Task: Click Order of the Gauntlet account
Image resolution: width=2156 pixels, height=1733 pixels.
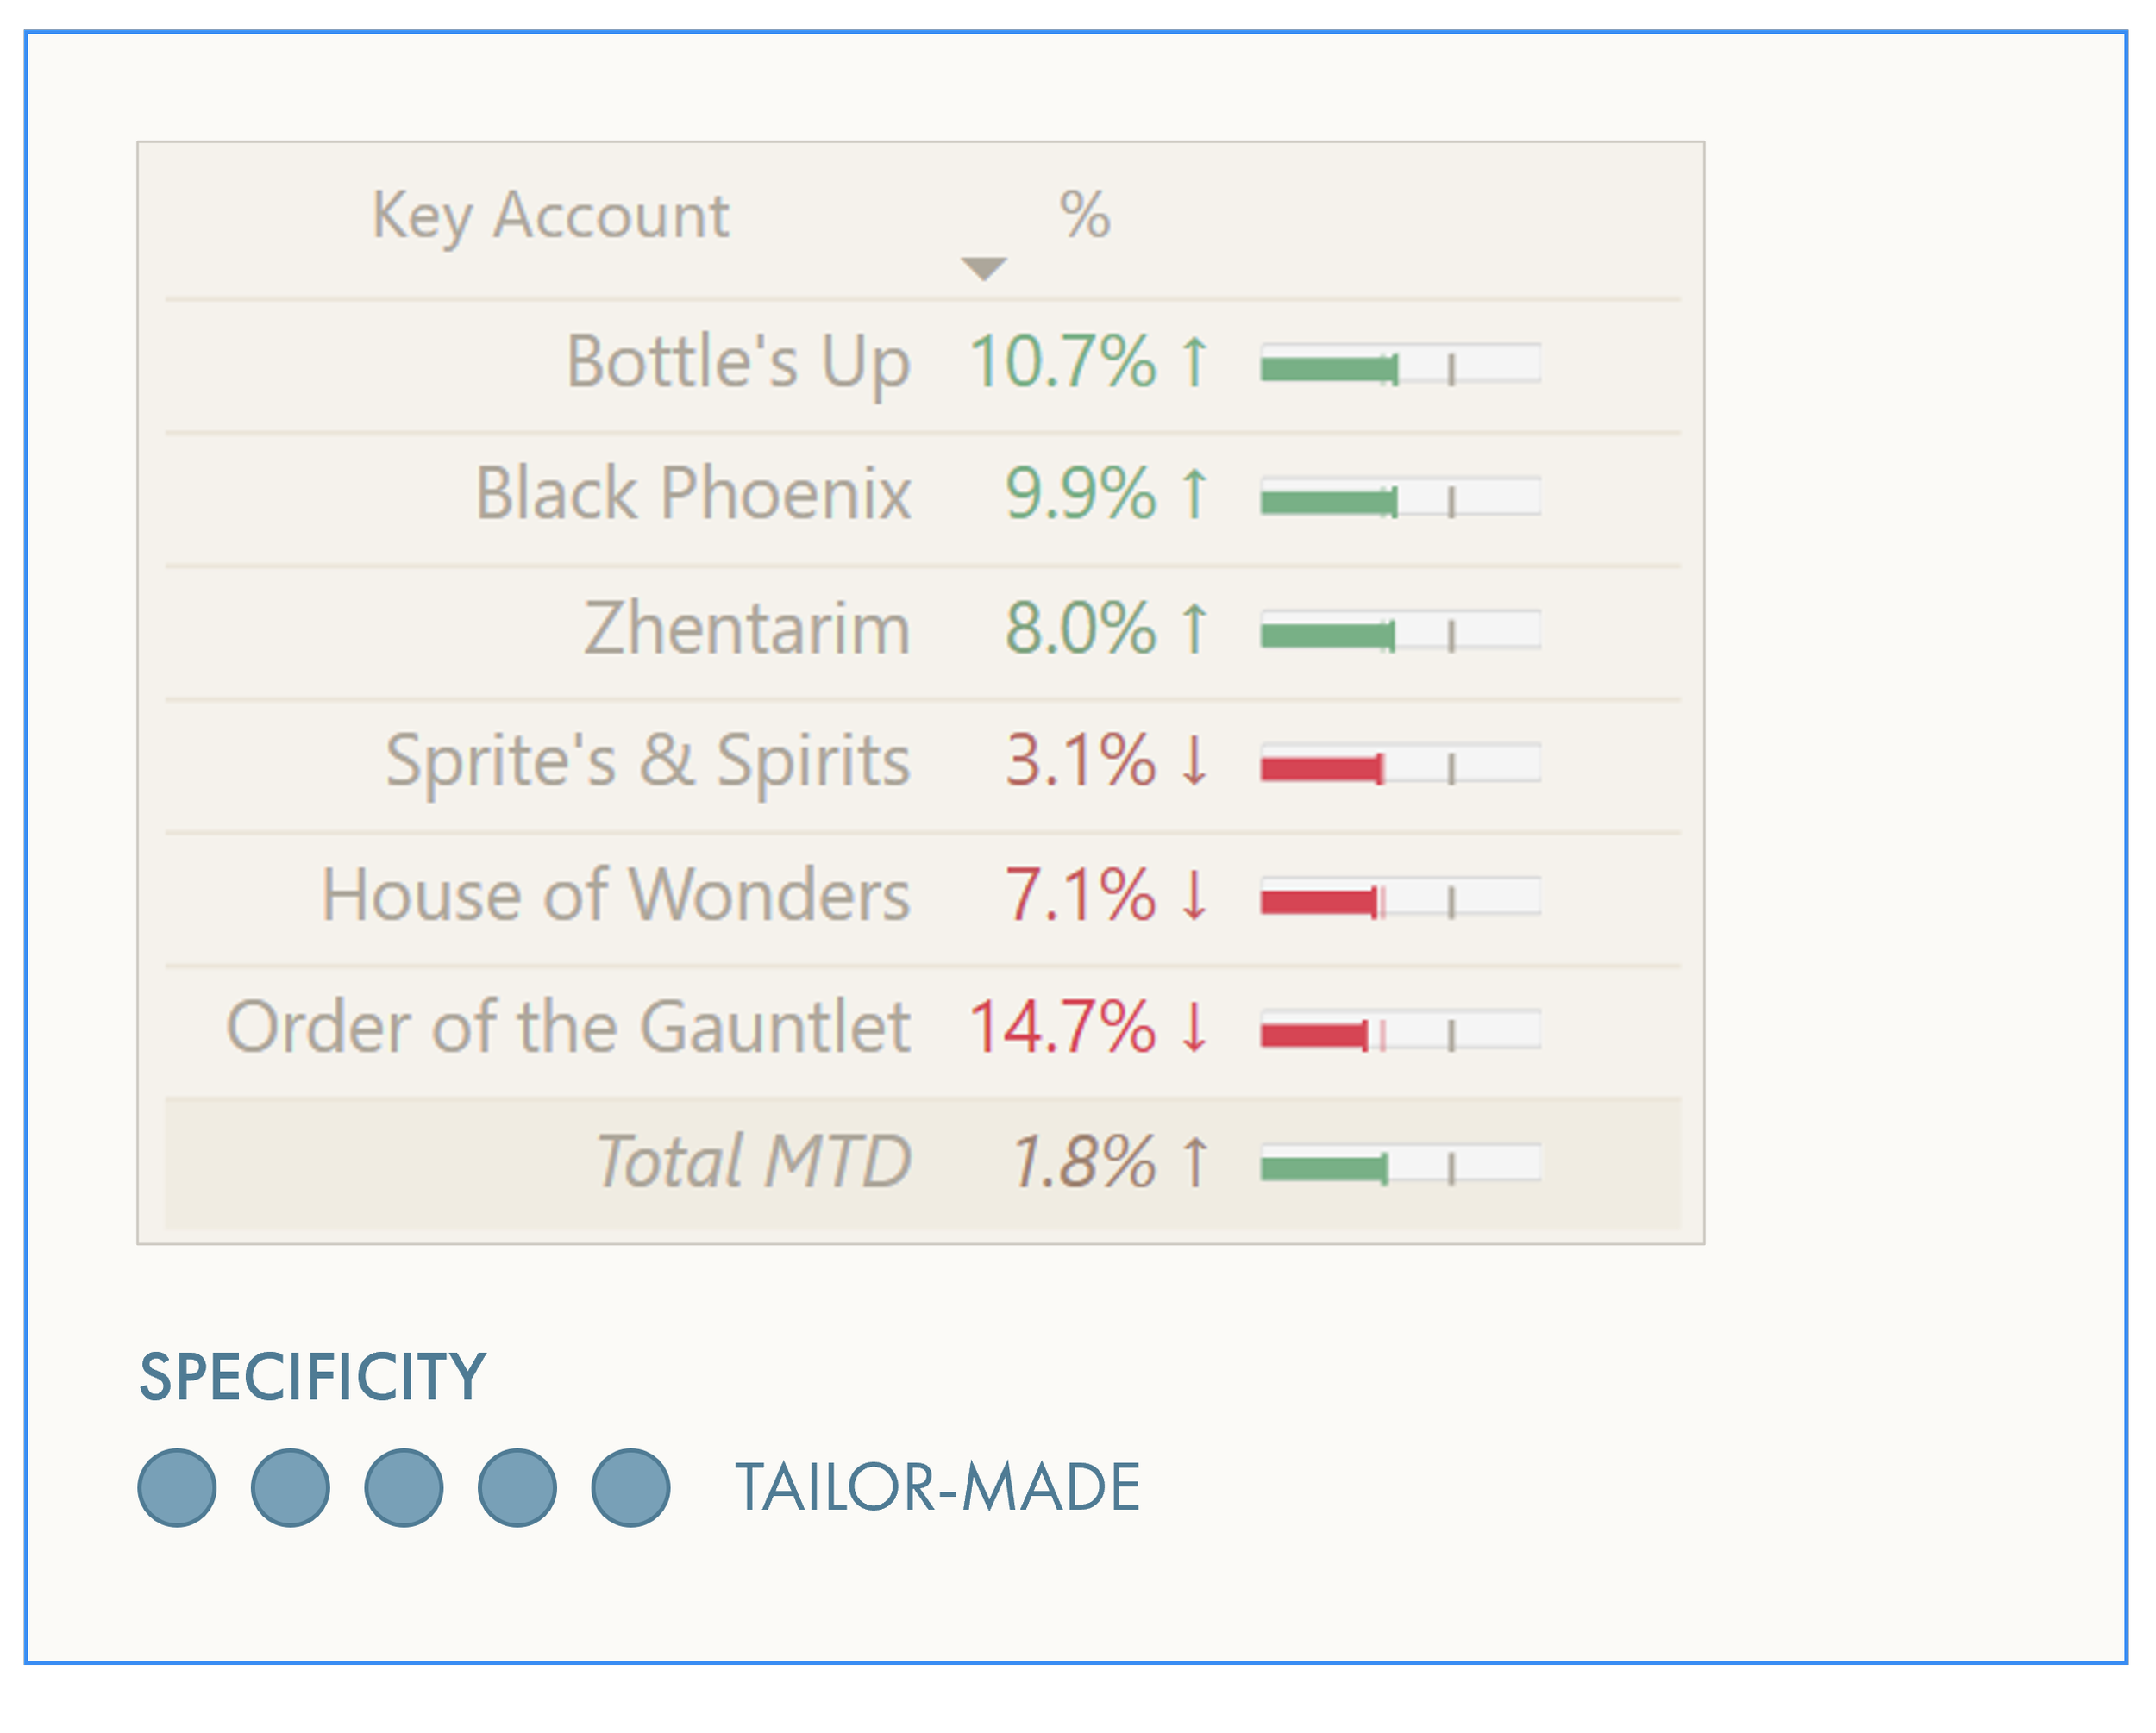Action: [568, 1027]
